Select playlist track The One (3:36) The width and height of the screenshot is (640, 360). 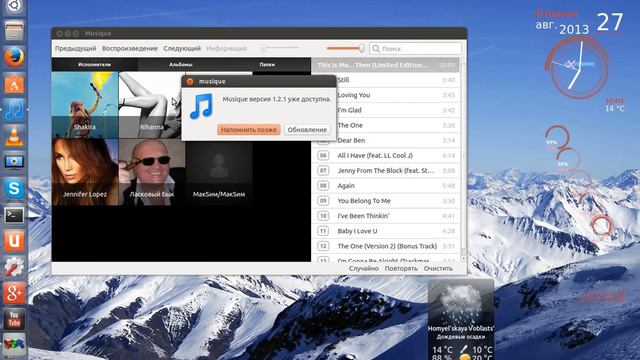coord(386,125)
